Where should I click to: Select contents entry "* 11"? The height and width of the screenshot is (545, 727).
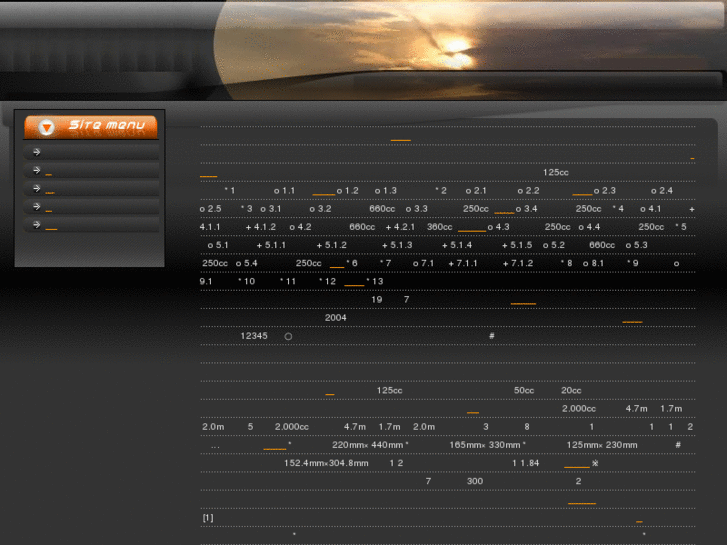click(287, 281)
